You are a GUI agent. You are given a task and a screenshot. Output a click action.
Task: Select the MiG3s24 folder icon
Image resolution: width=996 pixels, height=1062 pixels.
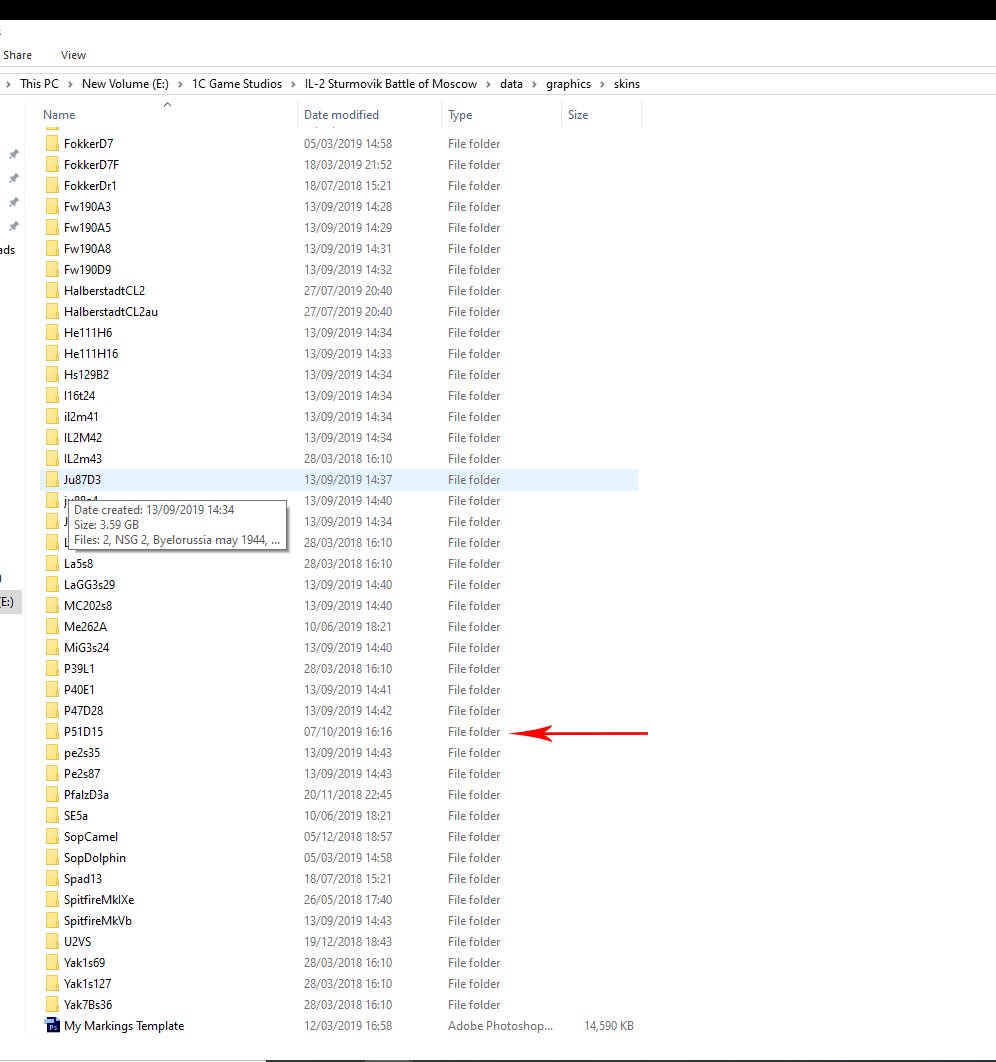52,647
